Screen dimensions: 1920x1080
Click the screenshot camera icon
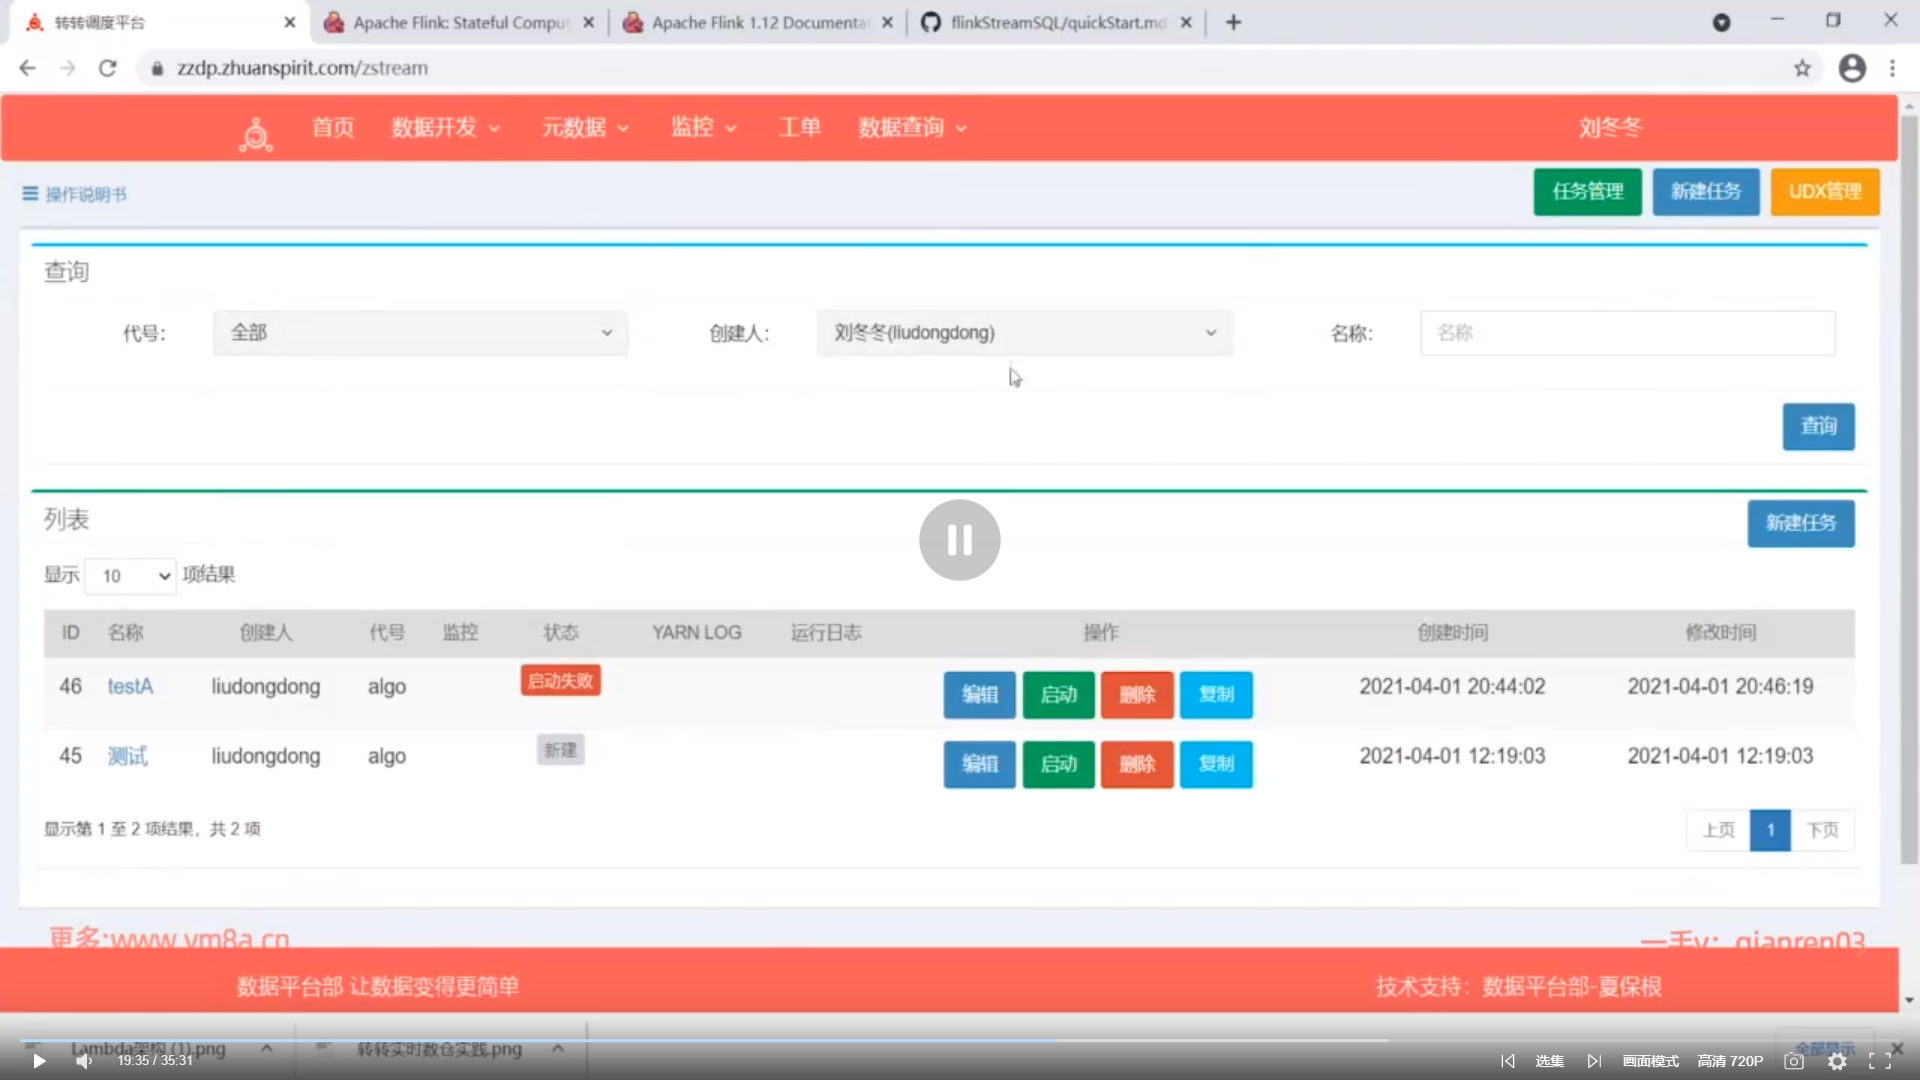coord(1794,1061)
